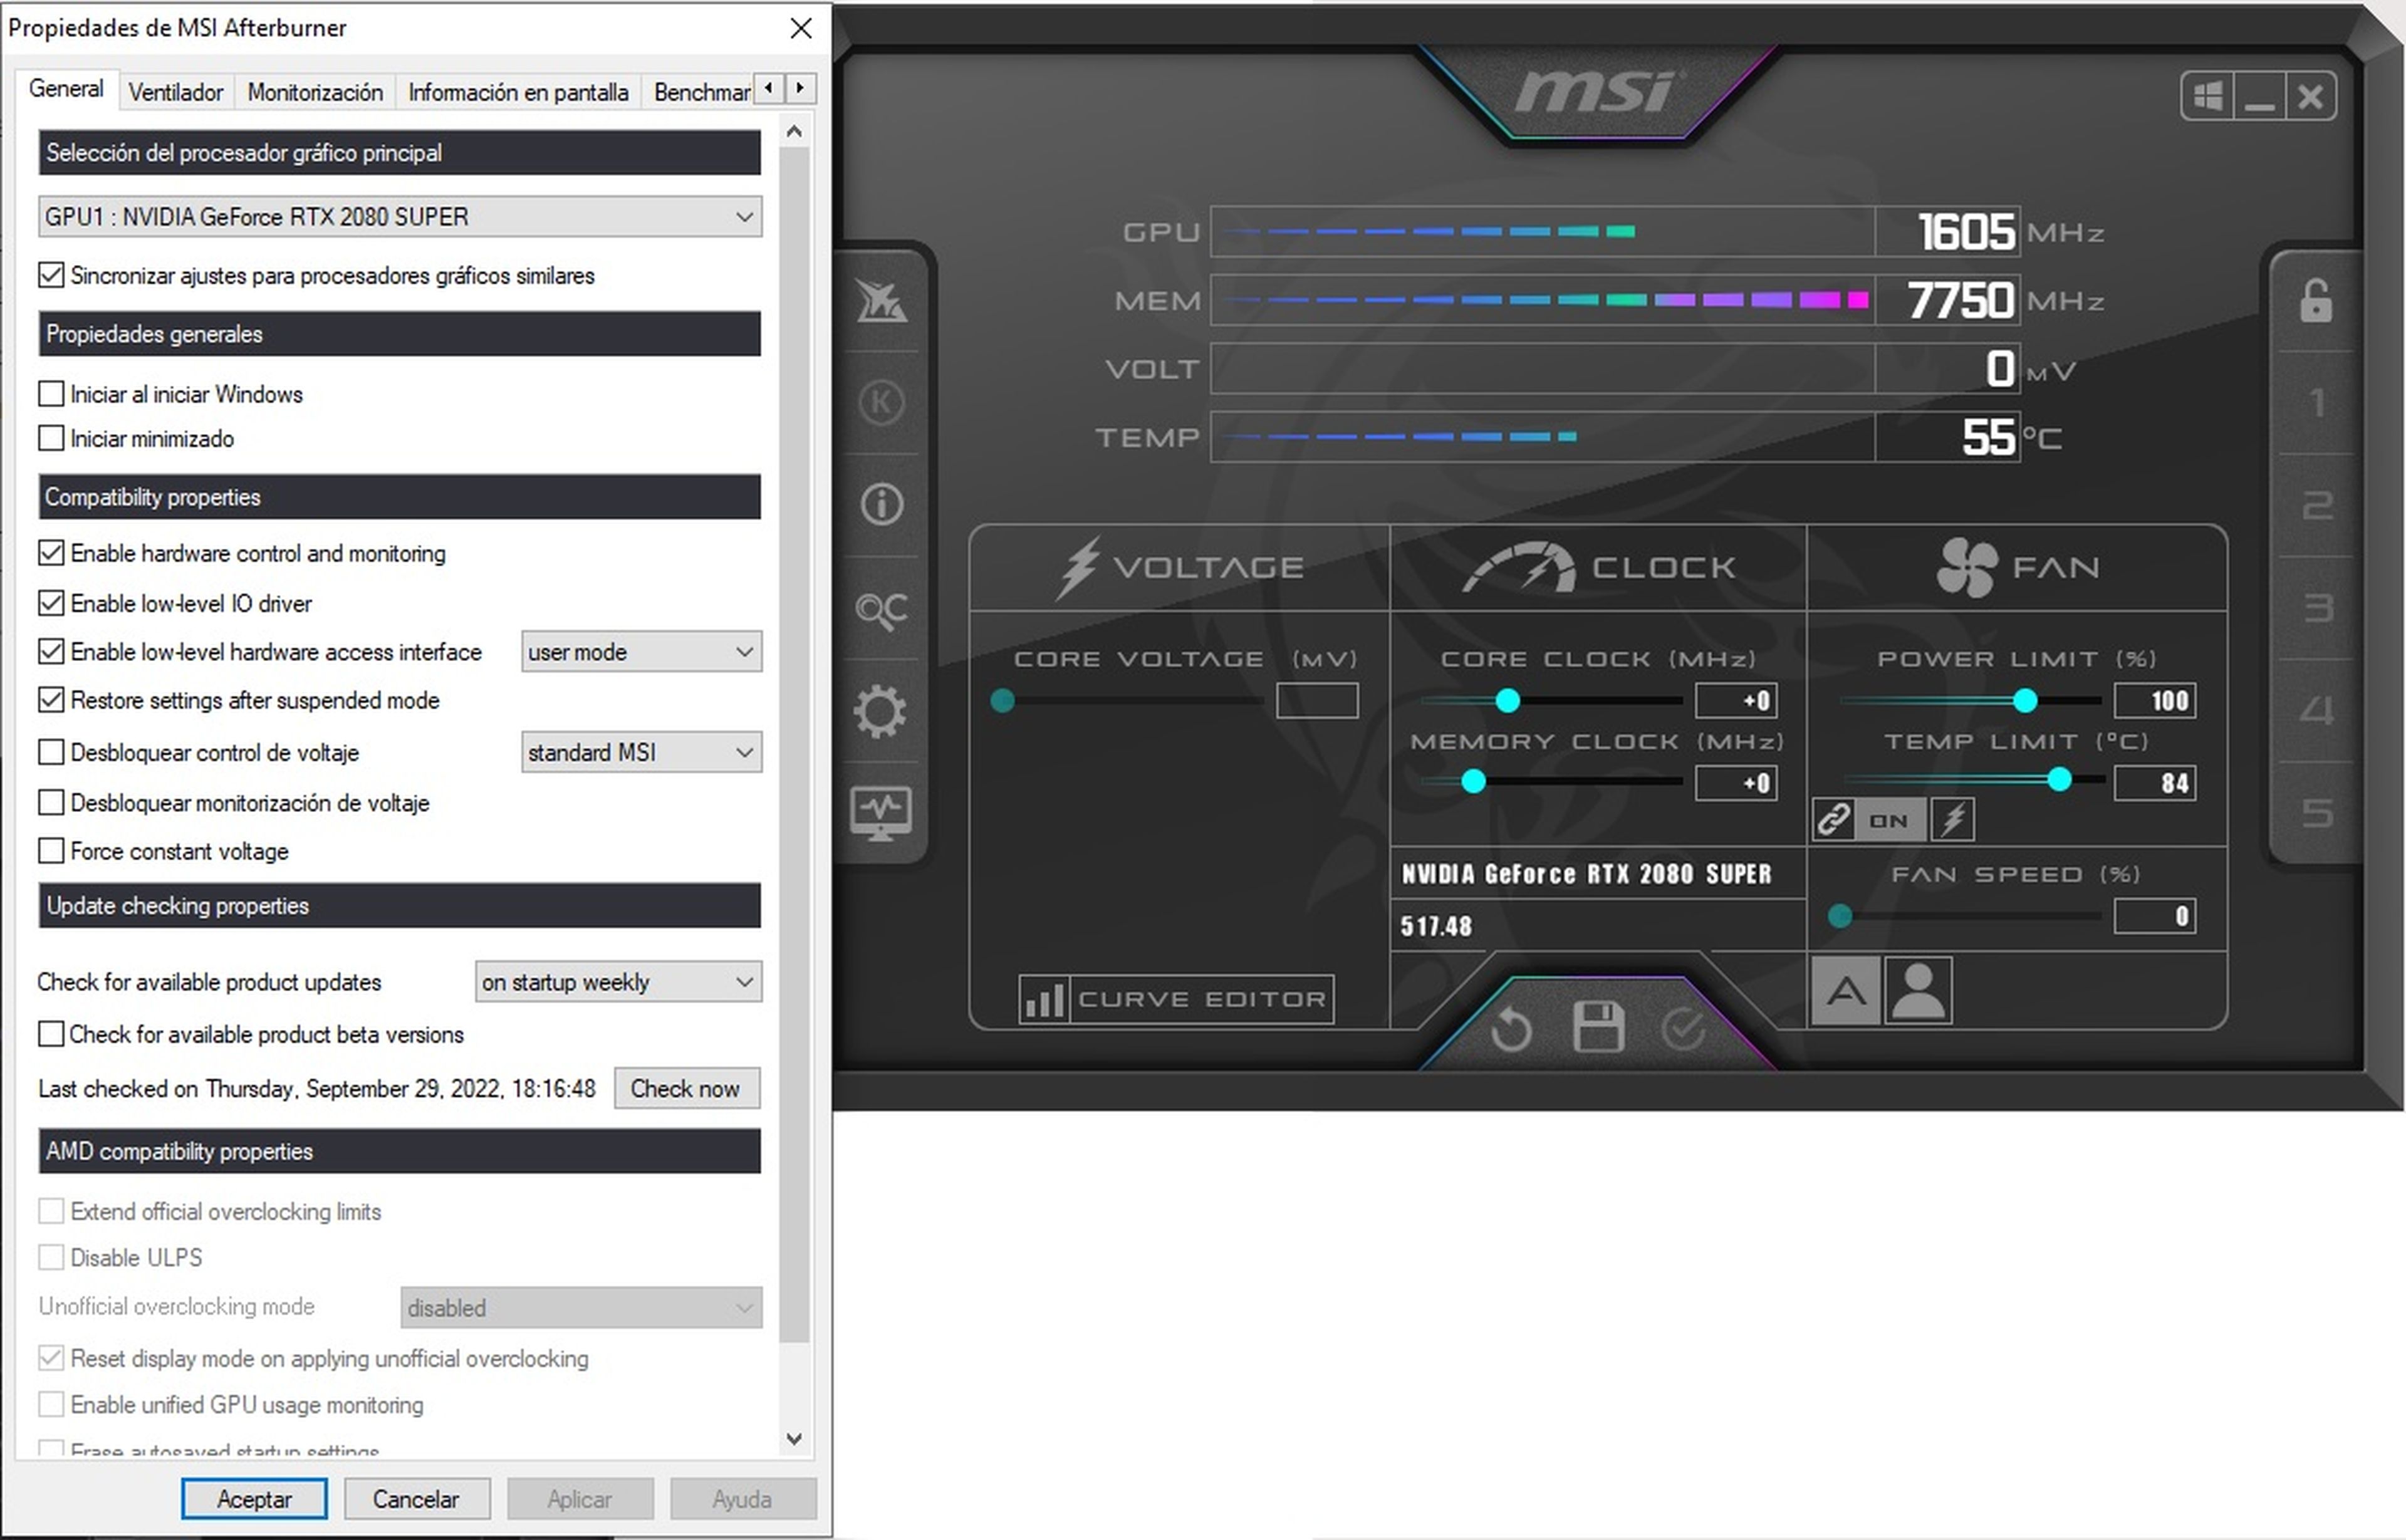Image resolution: width=2406 pixels, height=1540 pixels.
Task: Uncheck Restore settings after suspended mode
Action: click(x=51, y=700)
